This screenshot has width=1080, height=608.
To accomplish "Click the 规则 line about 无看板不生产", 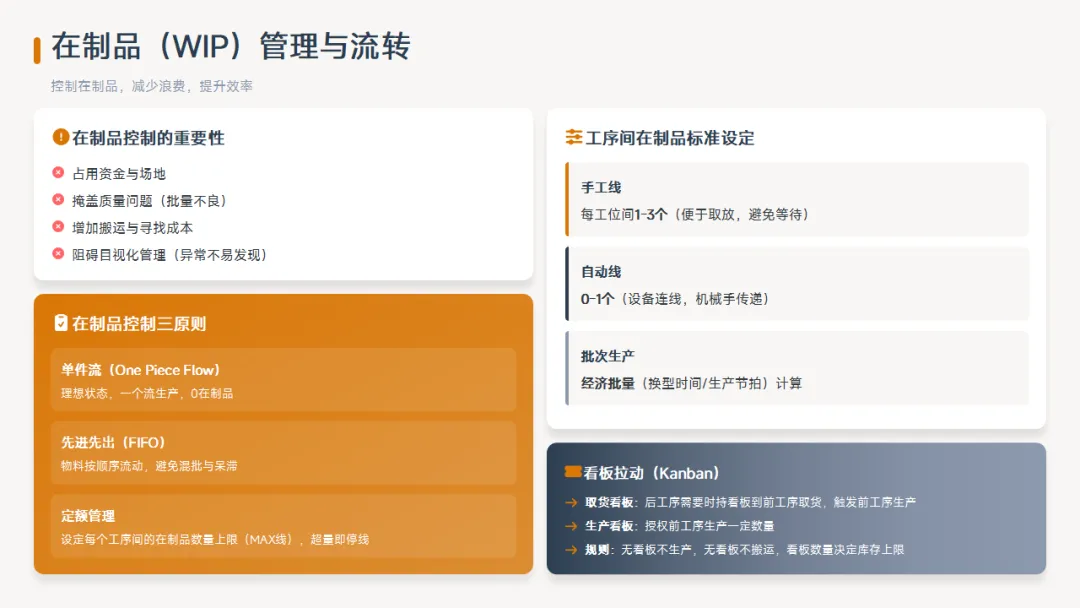I will [745, 549].
